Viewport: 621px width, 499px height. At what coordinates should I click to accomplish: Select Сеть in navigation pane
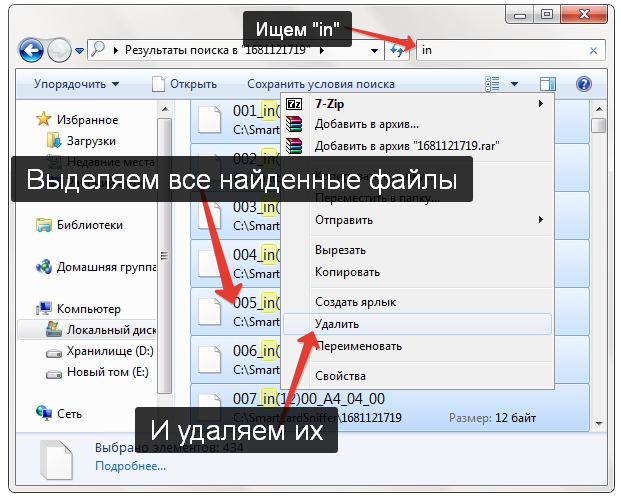tap(69, 414)
